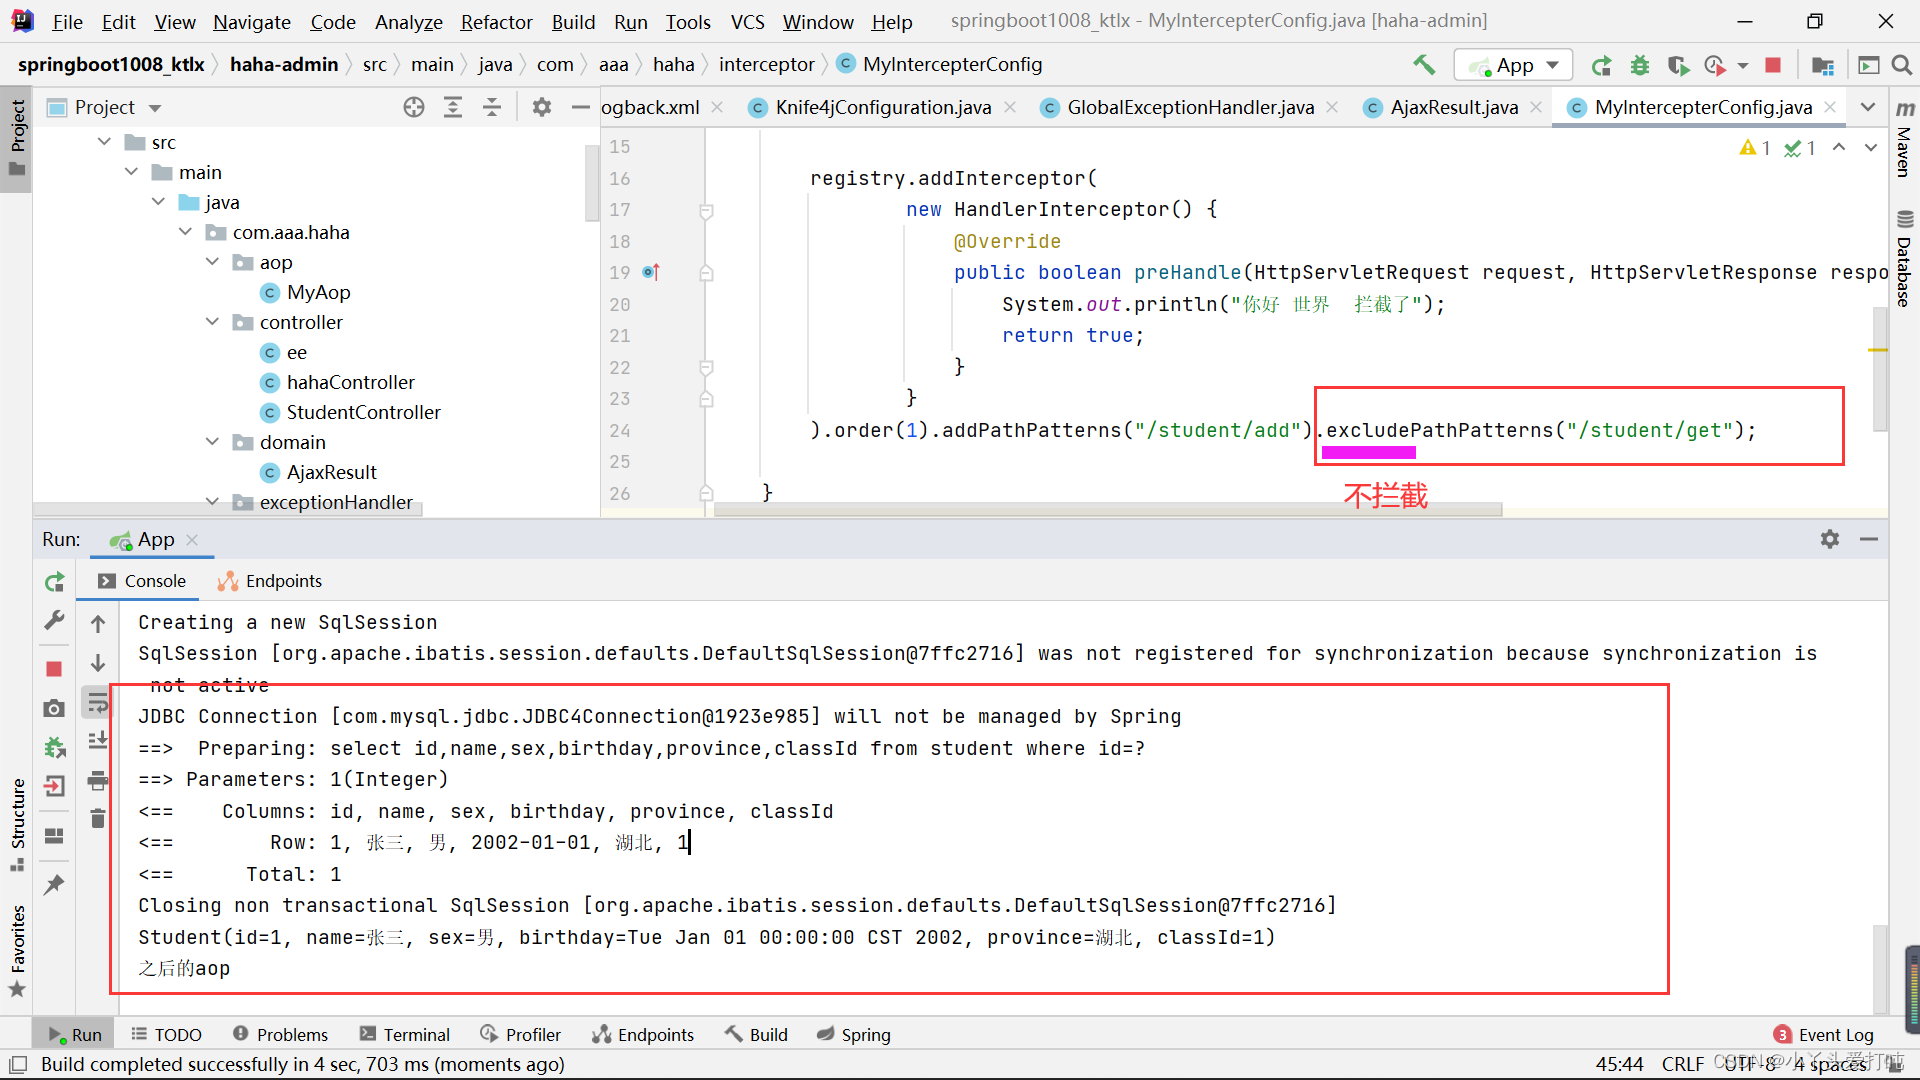Show hidden editor tabs dropdown
This screenshot has height=1080, width=1920.
tap(1868, 107)
